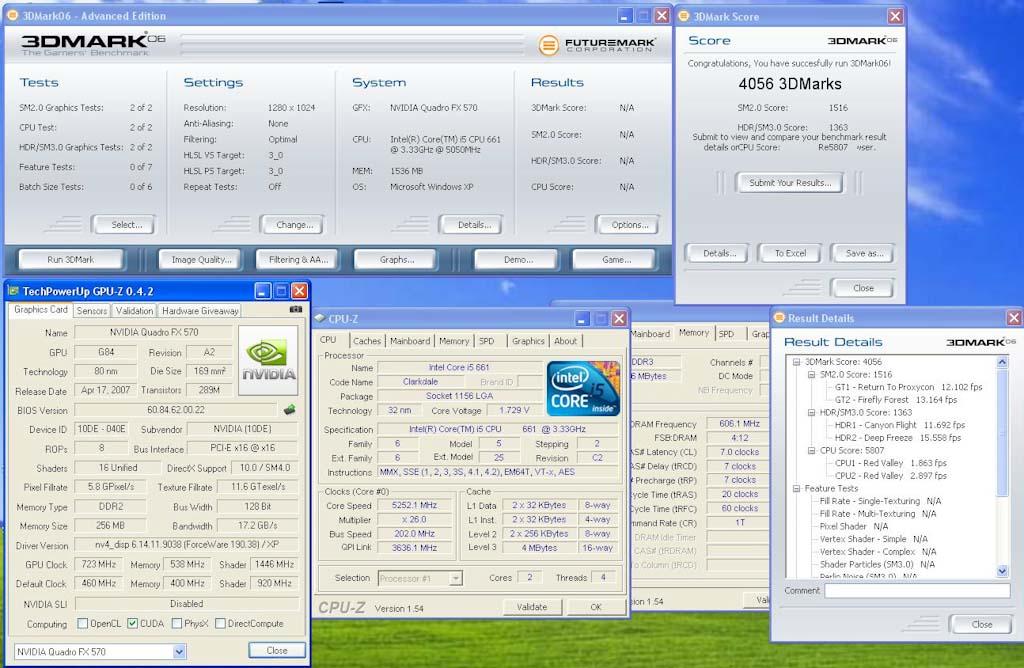Click OK in the CPU-Z window

pos(596,607)
